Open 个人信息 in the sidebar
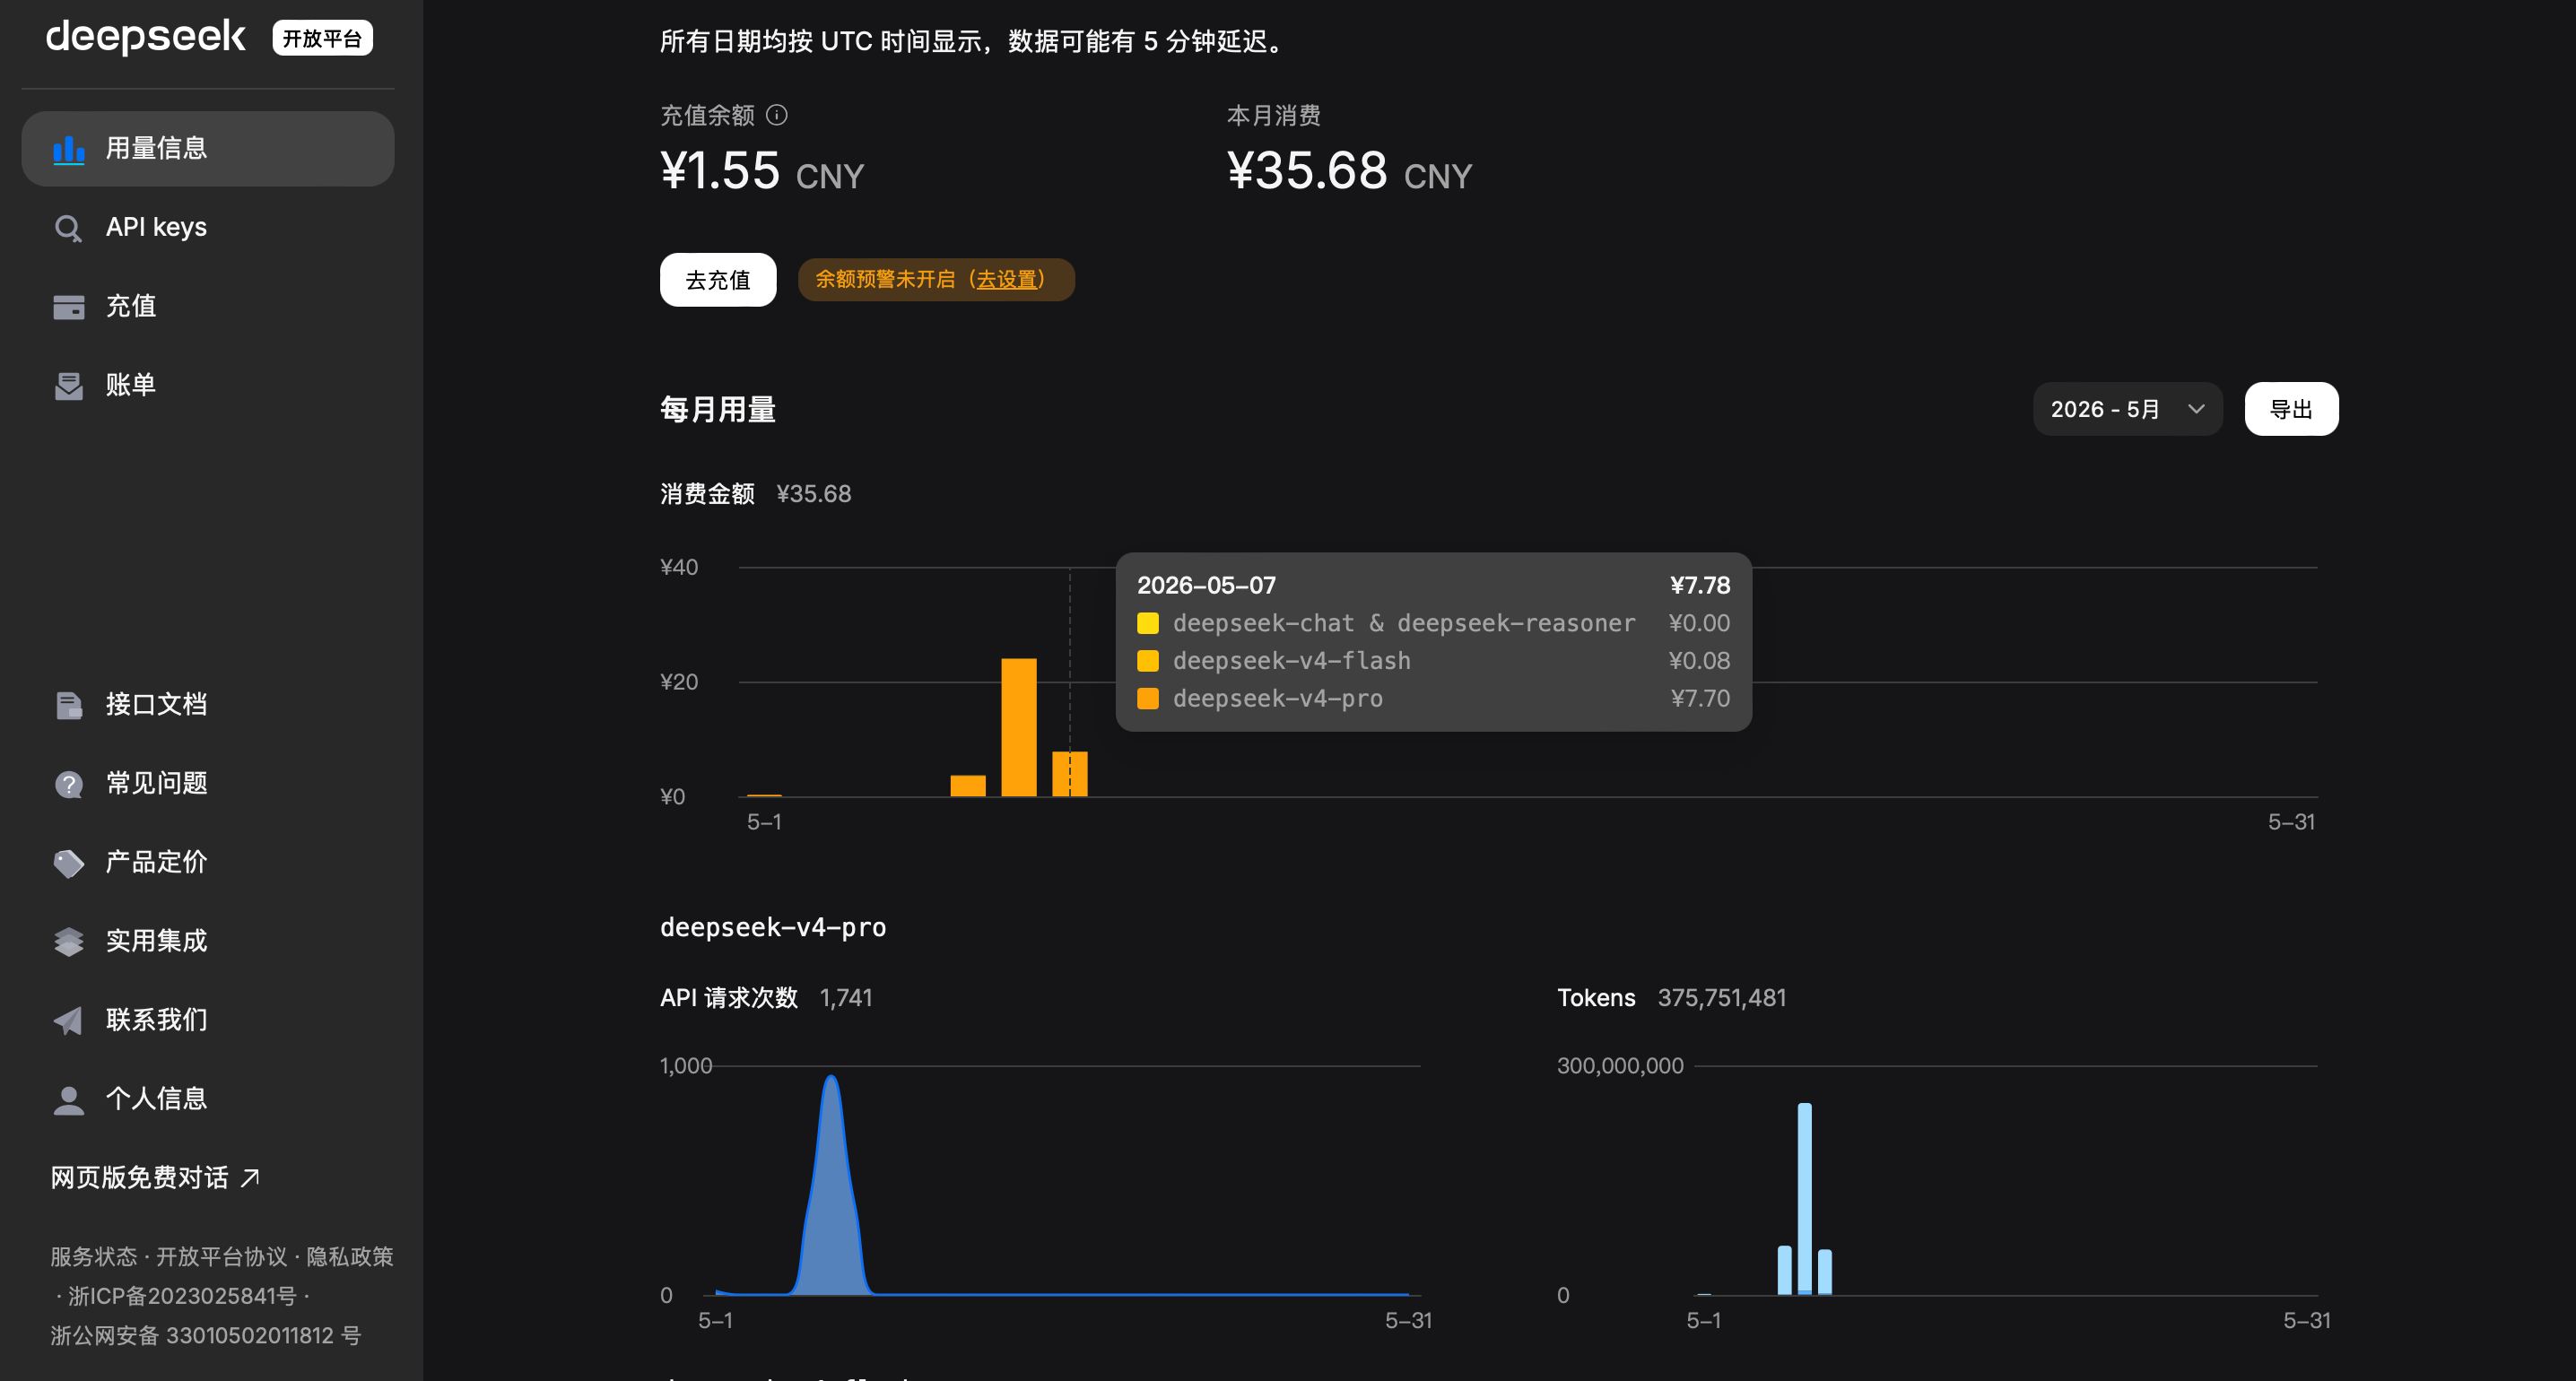 click(208, 1100)
